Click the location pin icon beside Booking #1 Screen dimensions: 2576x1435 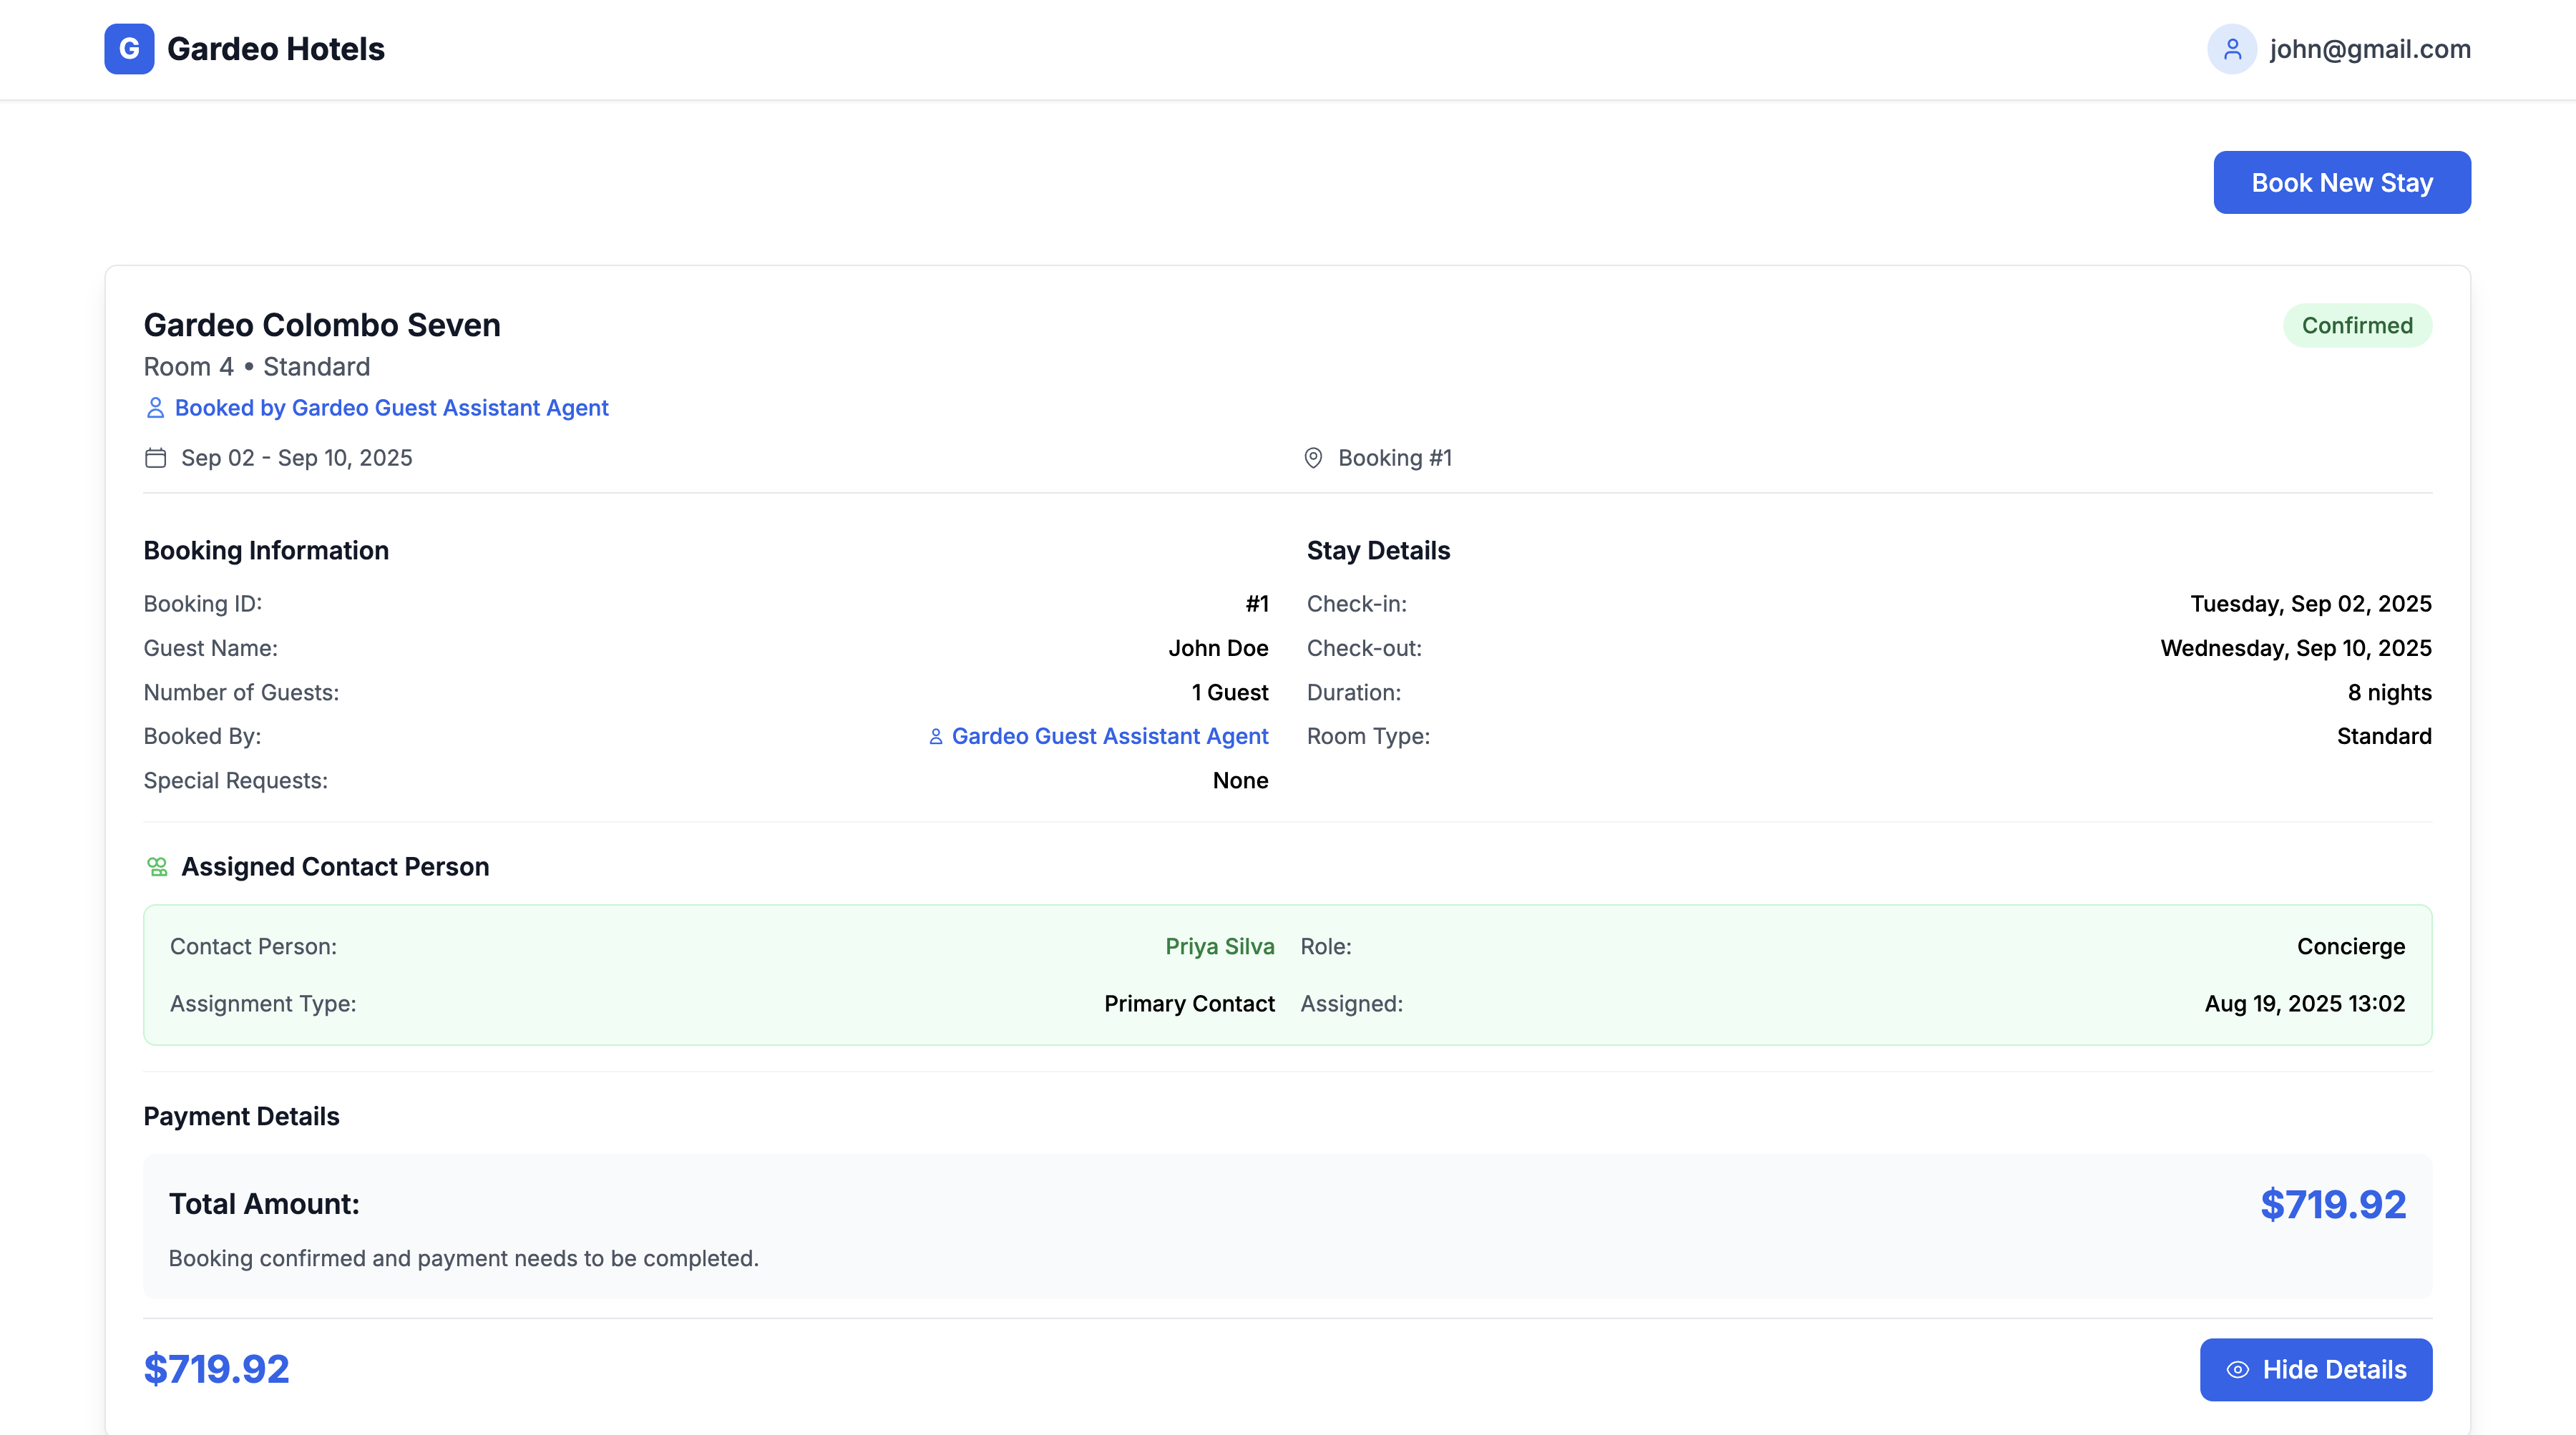click(1313, 458)
